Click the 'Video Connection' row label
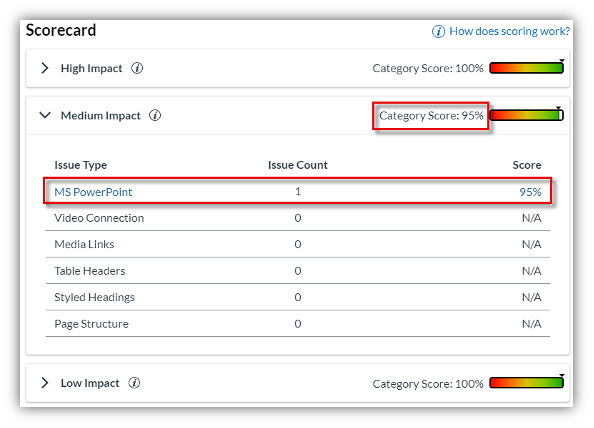 tap(99, 218)
